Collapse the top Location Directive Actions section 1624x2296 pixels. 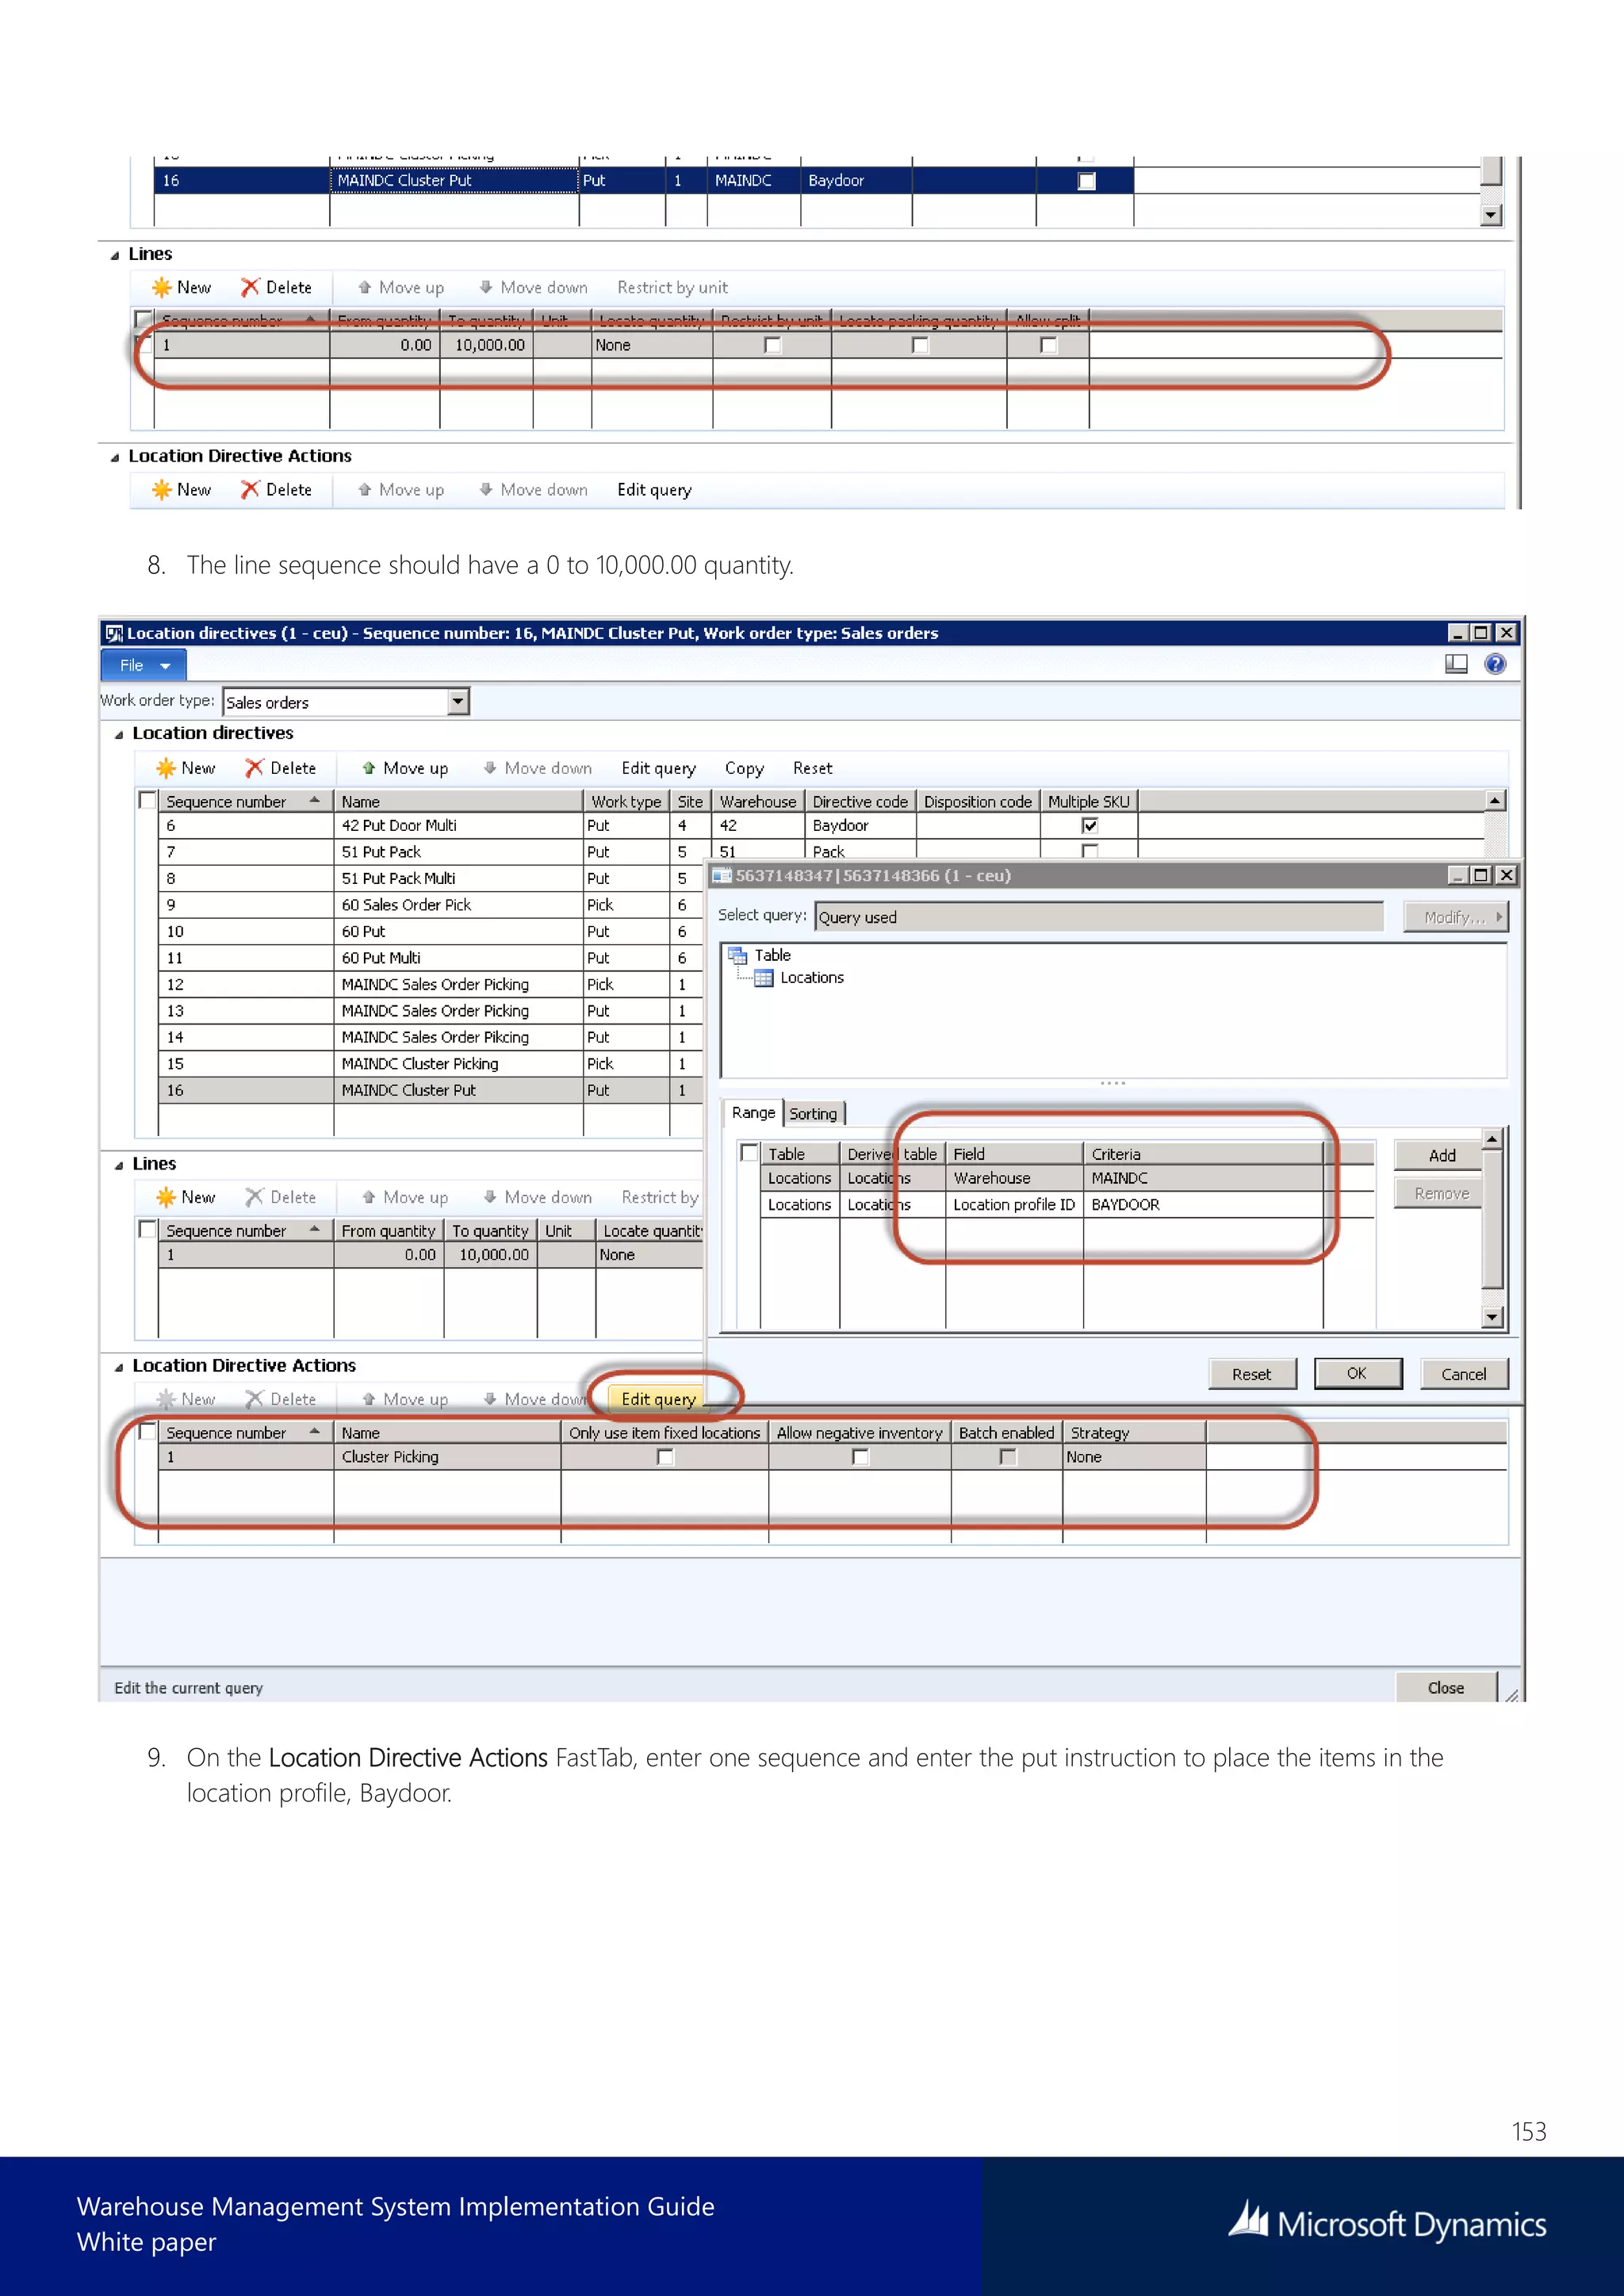coord(115,457)
